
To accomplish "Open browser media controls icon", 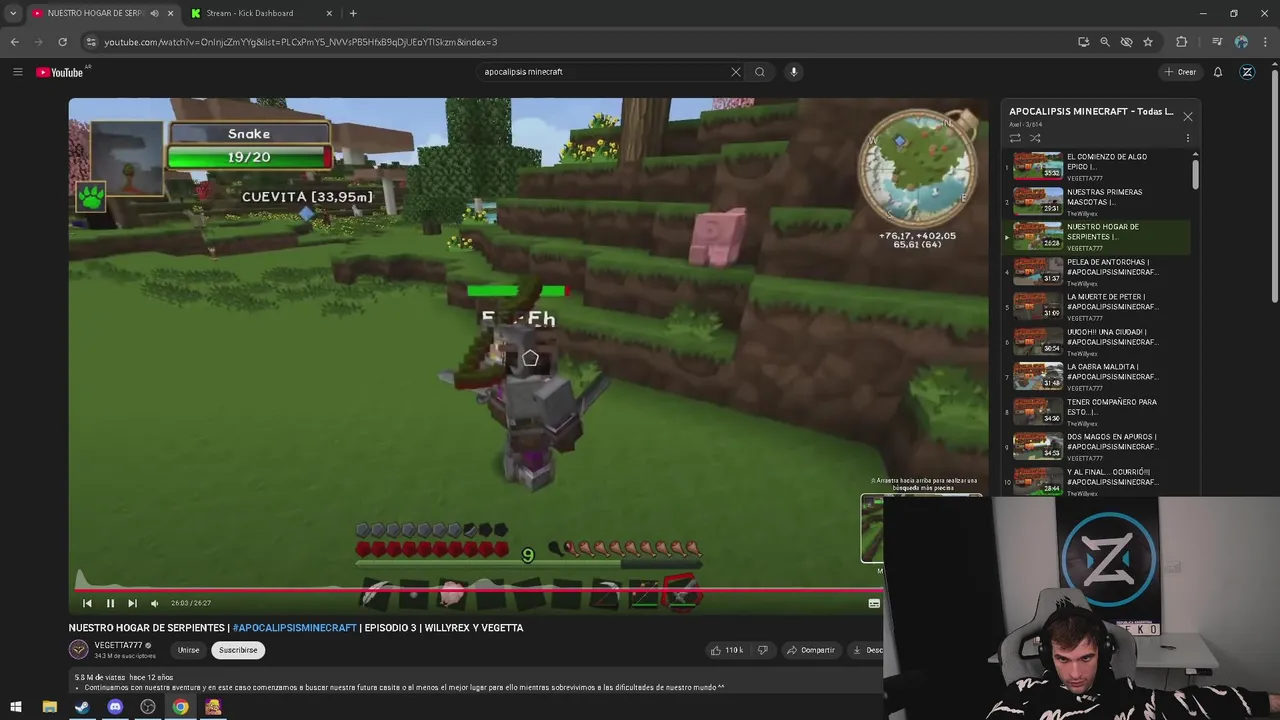I will click(x=1217, y=42).
